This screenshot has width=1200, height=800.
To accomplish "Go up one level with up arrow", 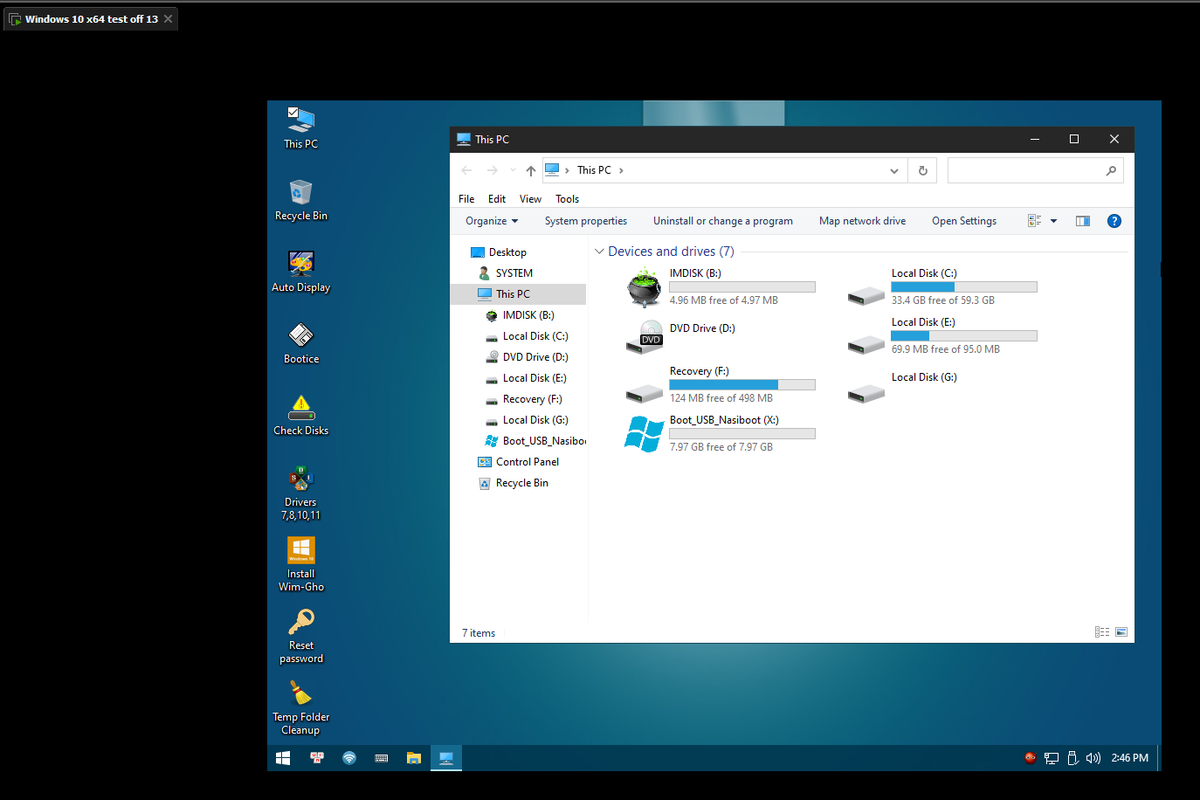I will (x=531, y=171).
